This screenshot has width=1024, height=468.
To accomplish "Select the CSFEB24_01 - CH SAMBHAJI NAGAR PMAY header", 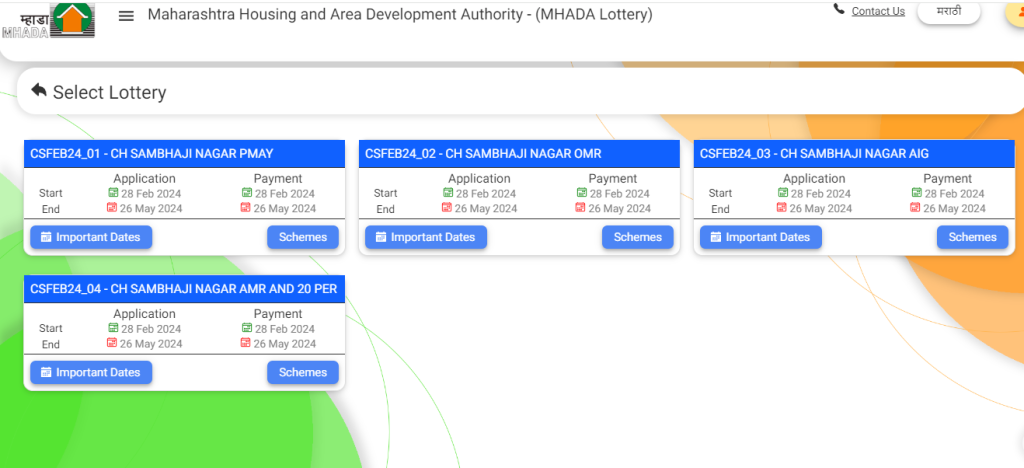I will pyautogui.click(x=184, y=154).
